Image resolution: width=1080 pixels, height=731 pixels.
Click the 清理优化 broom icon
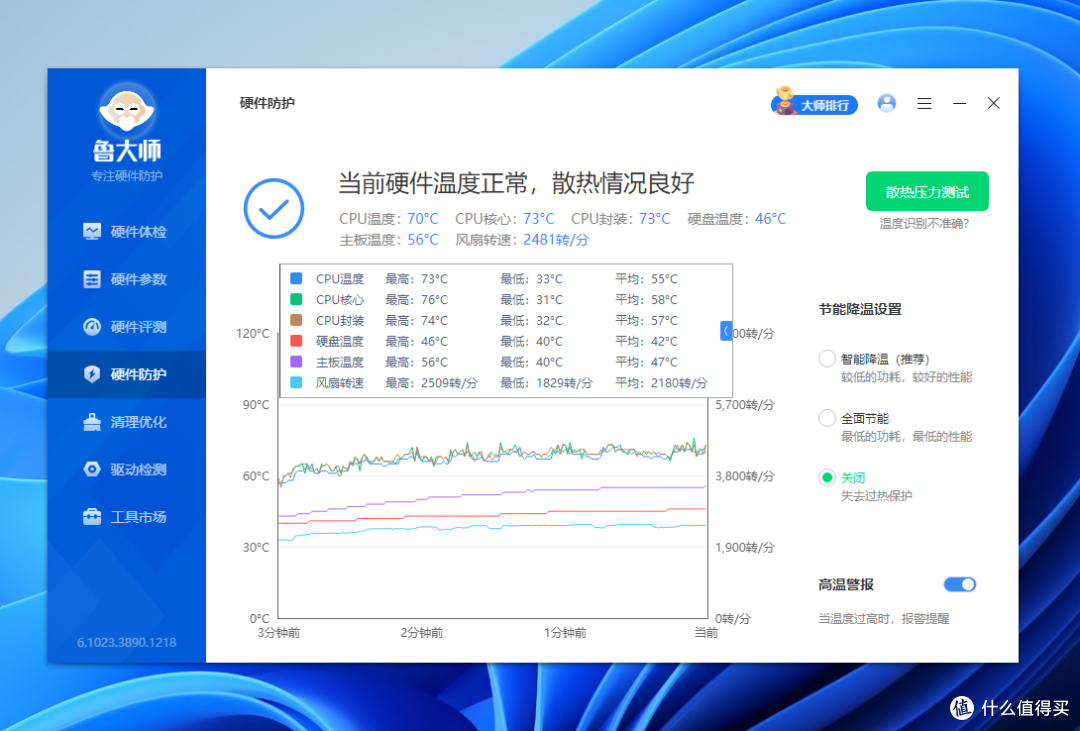[92, 422]
